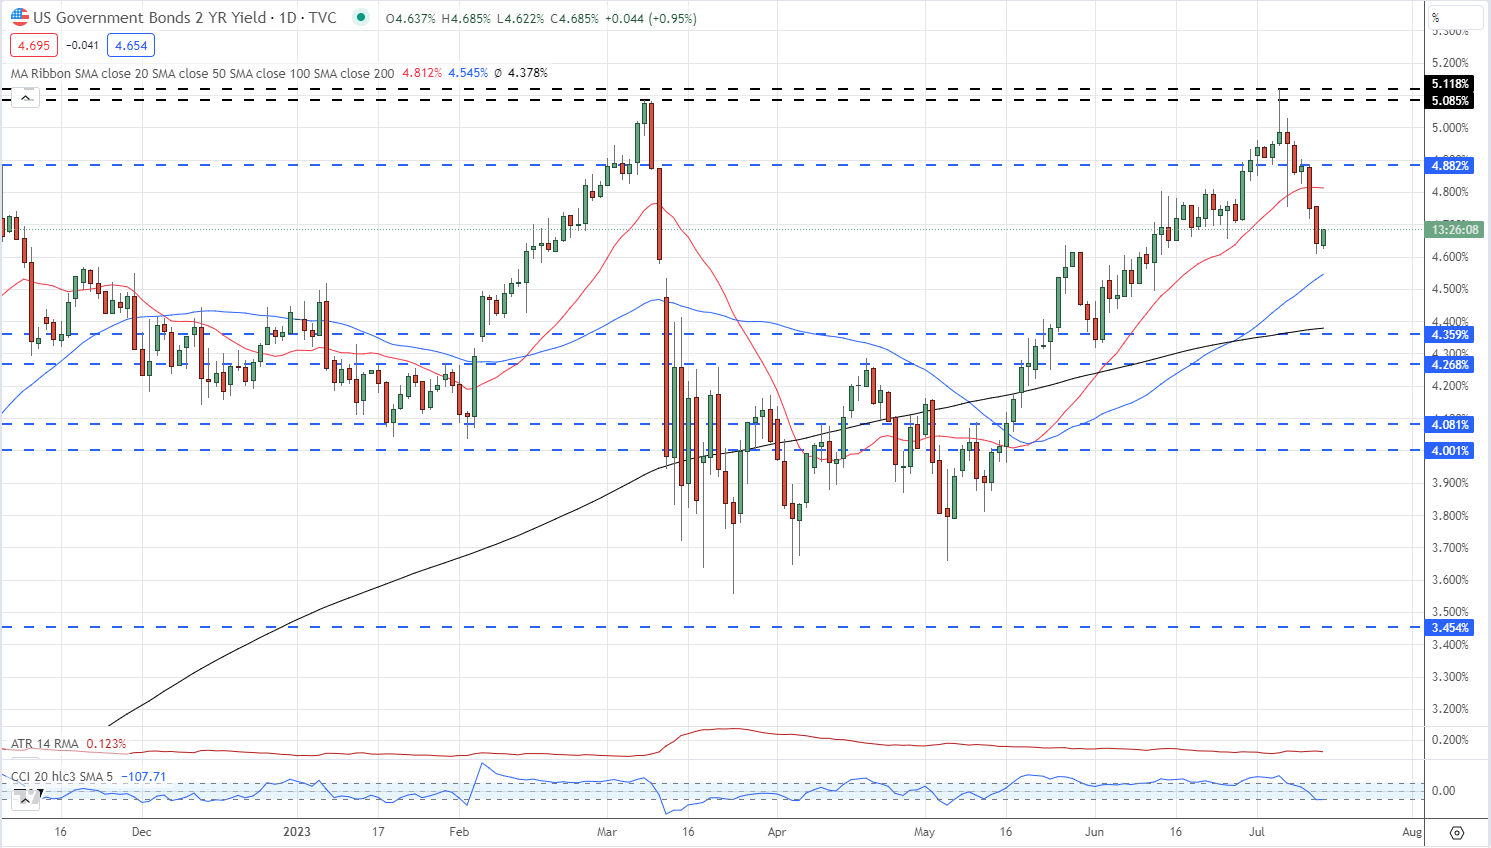Click the 5.118% horizontal line price label

[x=1450, y=84]
